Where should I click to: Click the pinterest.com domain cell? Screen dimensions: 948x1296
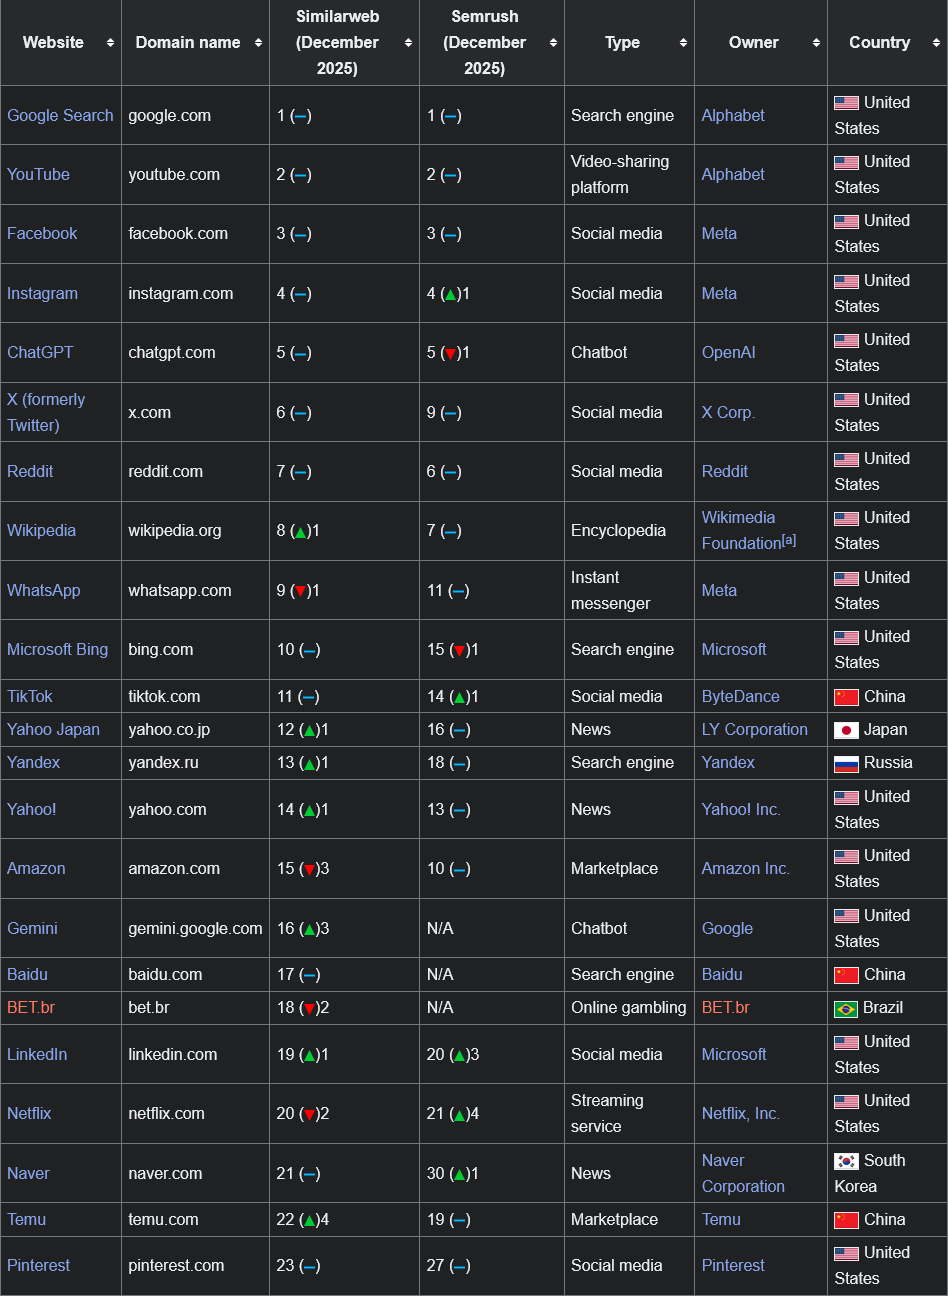coord(195,1265)
